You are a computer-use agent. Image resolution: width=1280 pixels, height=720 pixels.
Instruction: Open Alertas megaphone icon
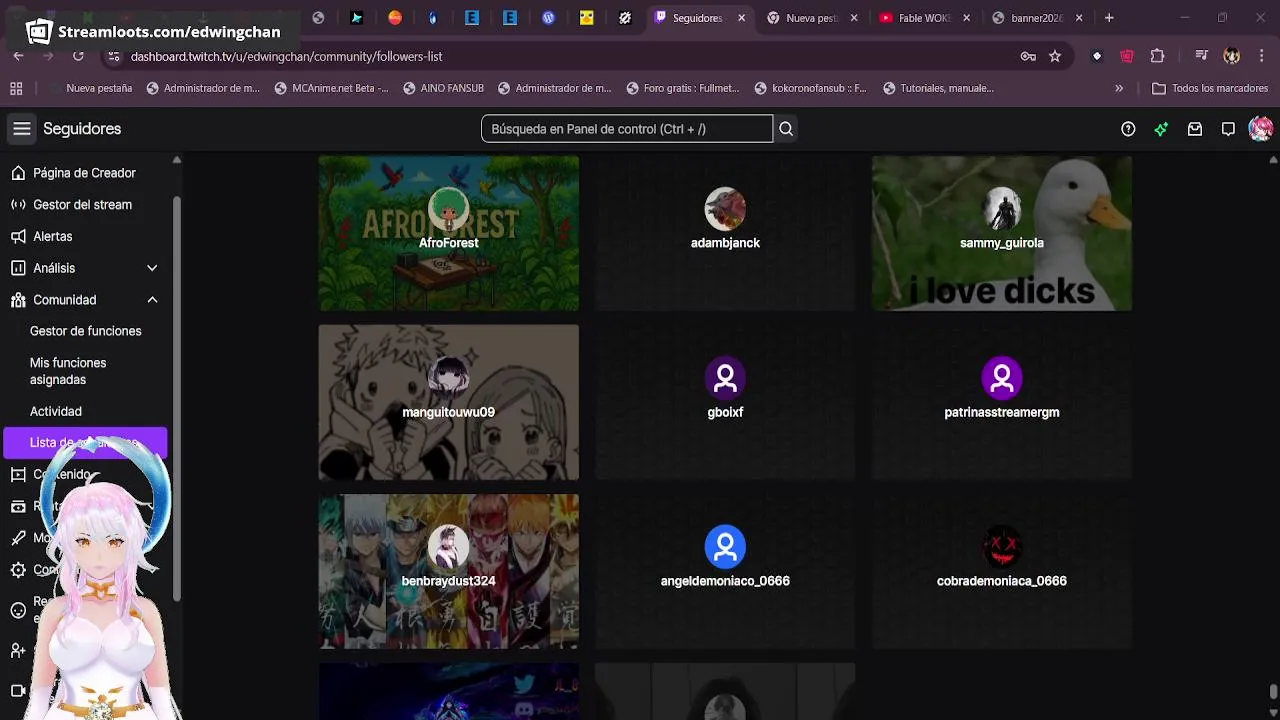(x=18, y=237)
